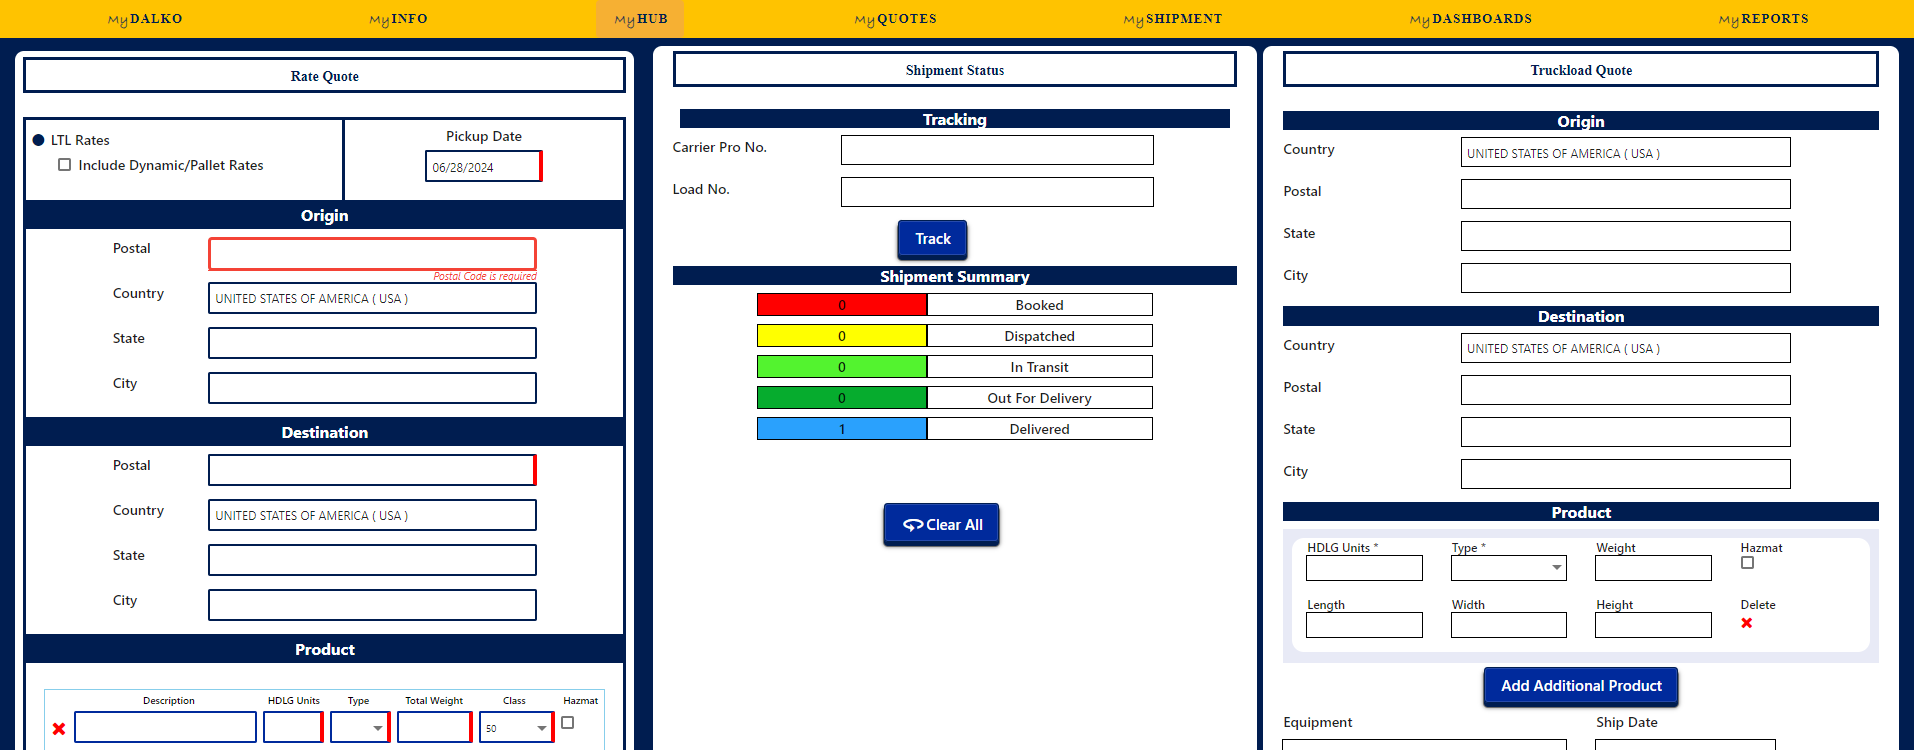
Task: Click the Truckload Destination Country field
Action: (1625, 348)
